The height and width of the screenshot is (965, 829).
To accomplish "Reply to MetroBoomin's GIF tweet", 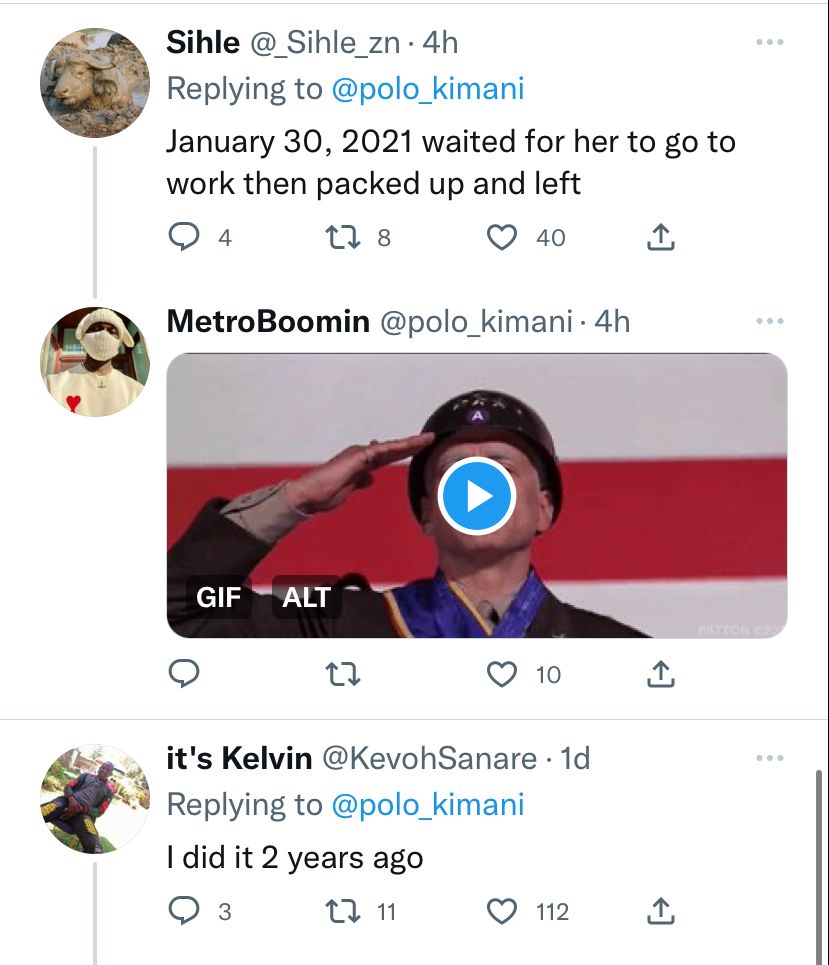I will (183, 674).
